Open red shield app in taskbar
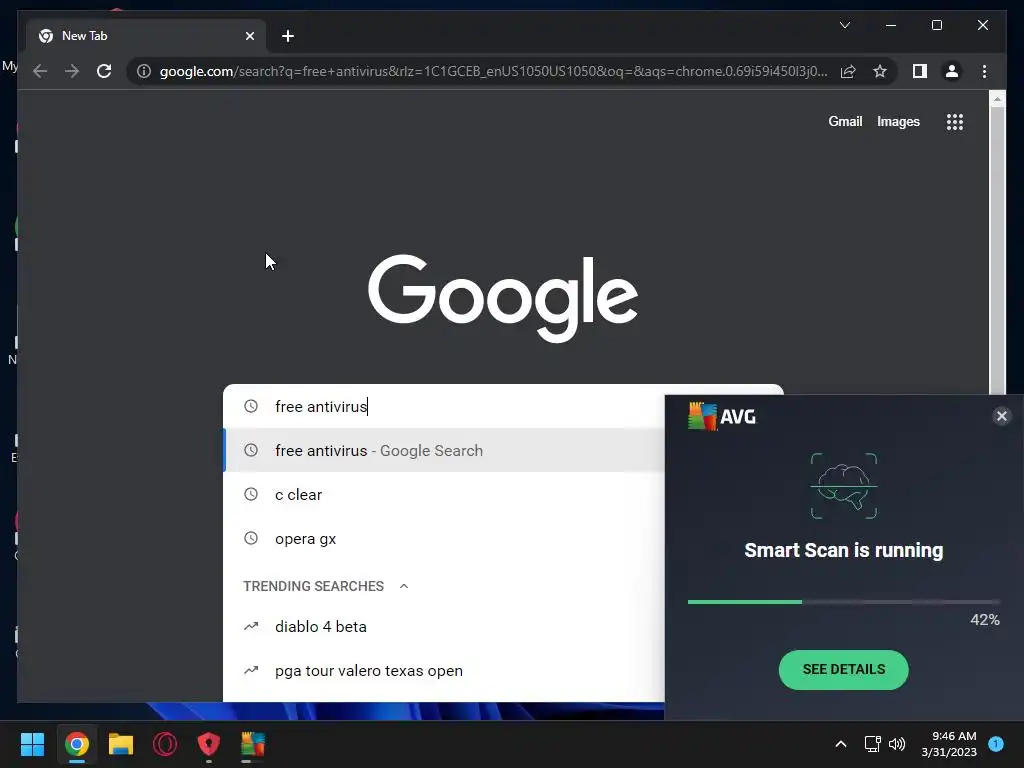The height and width of the screenshot is (768, 1024). pyautogui.click(x=208, y=744)
